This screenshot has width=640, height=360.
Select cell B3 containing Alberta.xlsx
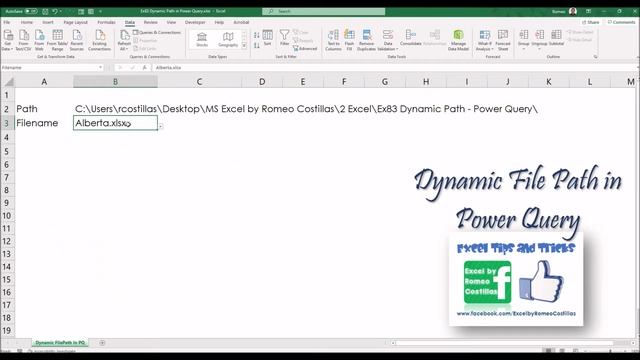point(116,123)
